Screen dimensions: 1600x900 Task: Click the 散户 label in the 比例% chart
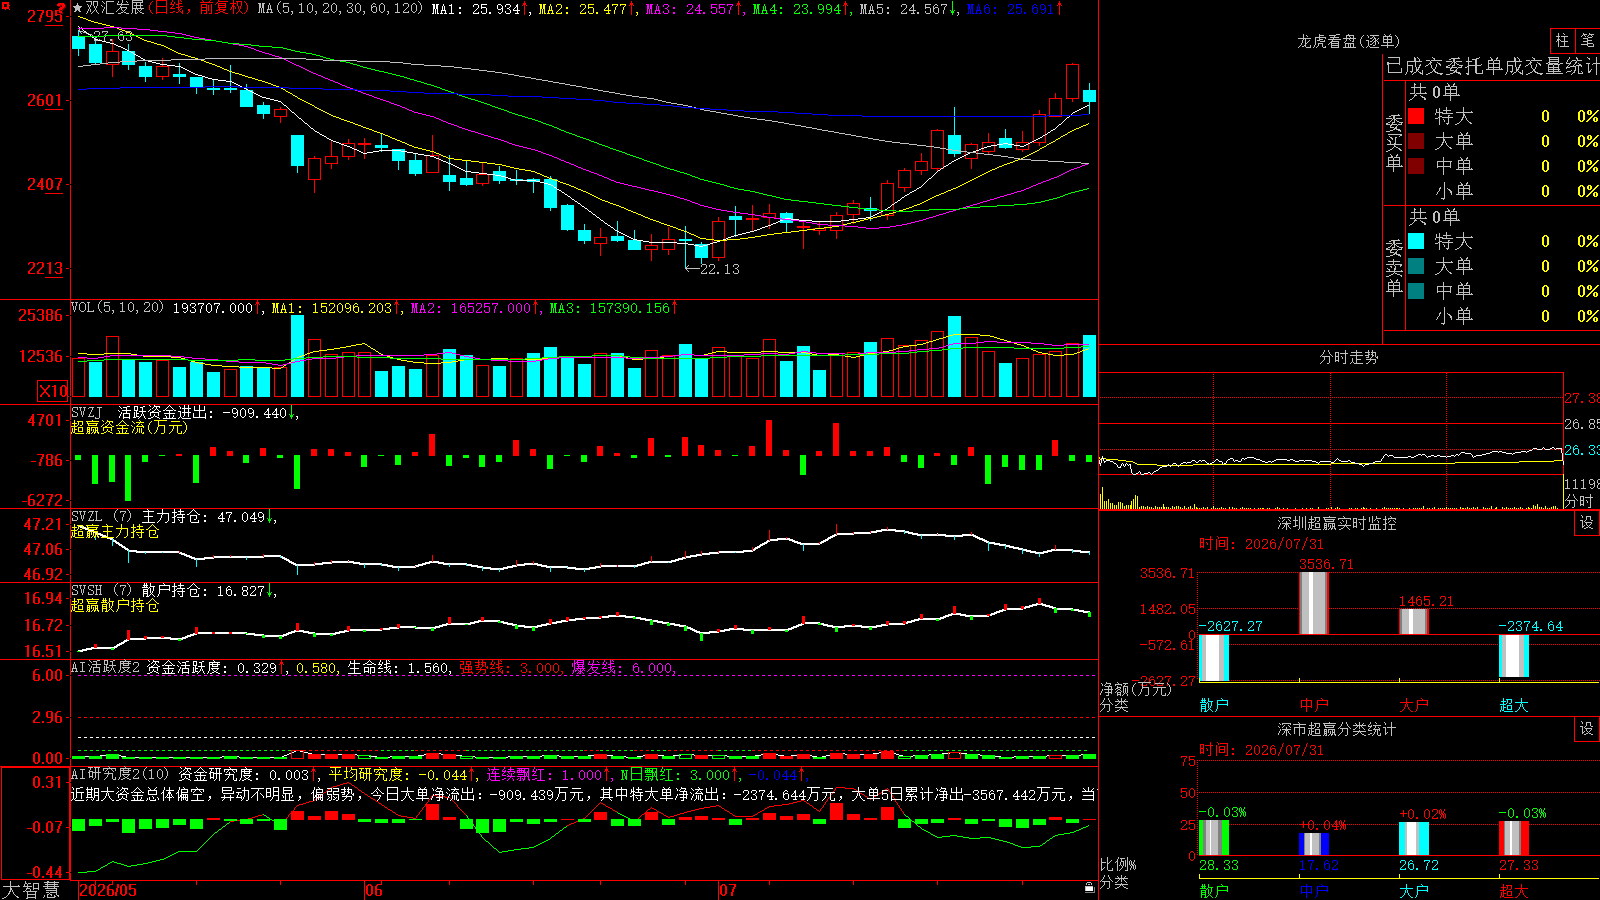[1214, 890]
